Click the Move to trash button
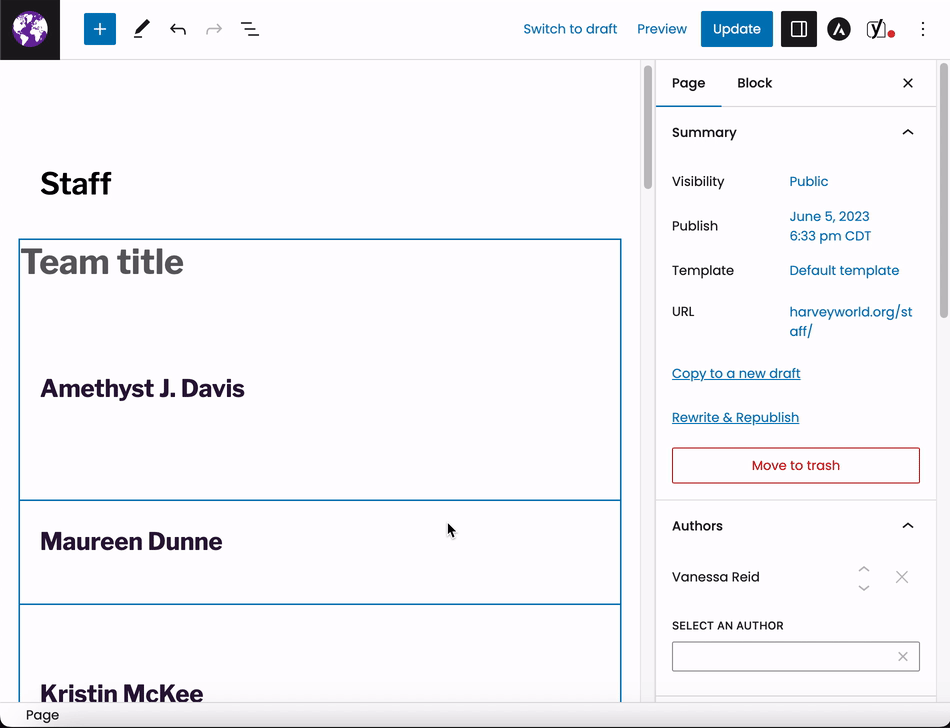 click(795, 465)
